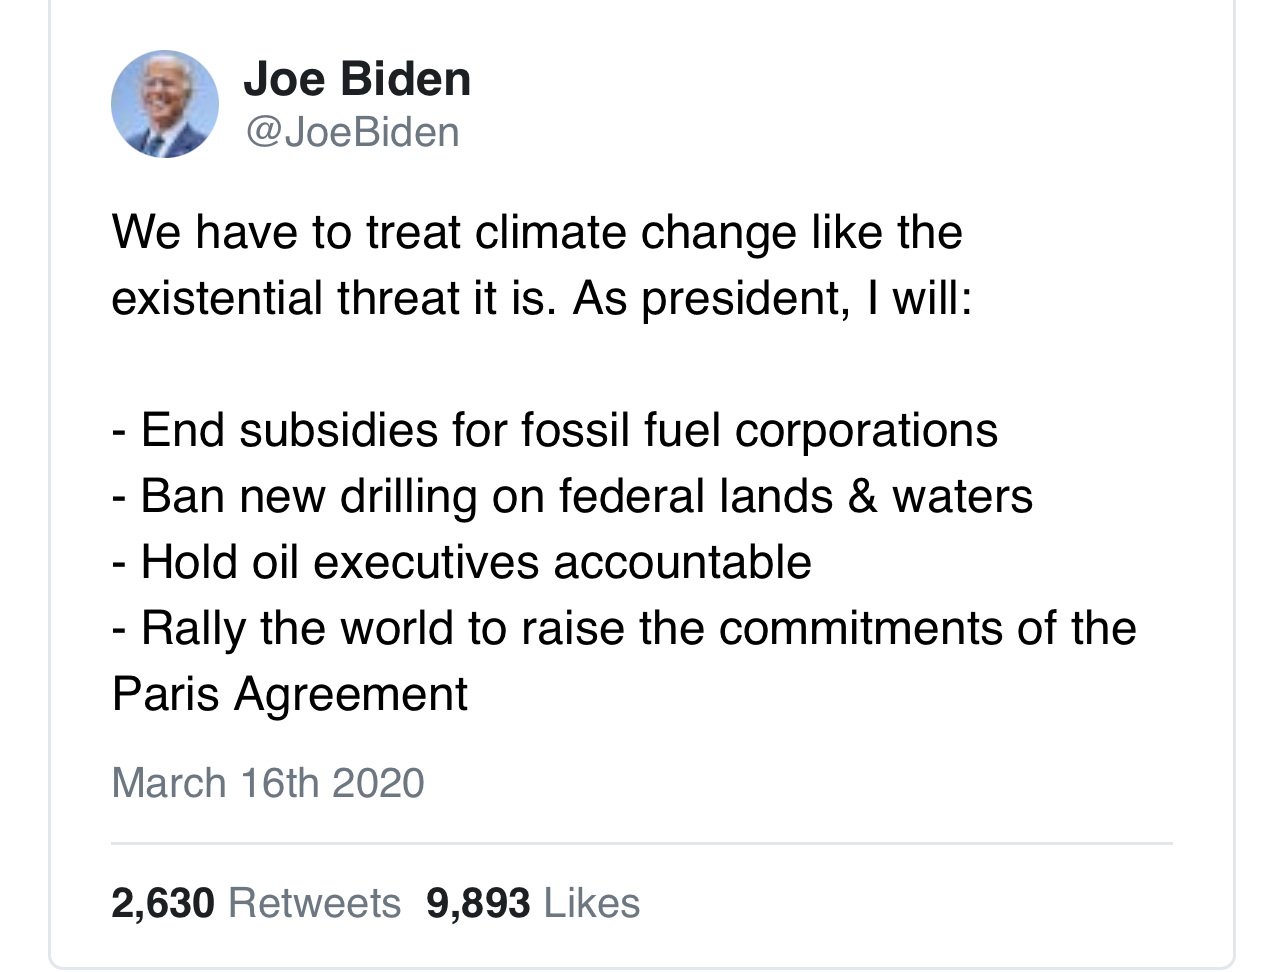Image resolution: width=1284 pixels, height=972 pixels.
Task: Click Joe Biden's profile avatar photo
Action: click(165, 104)
